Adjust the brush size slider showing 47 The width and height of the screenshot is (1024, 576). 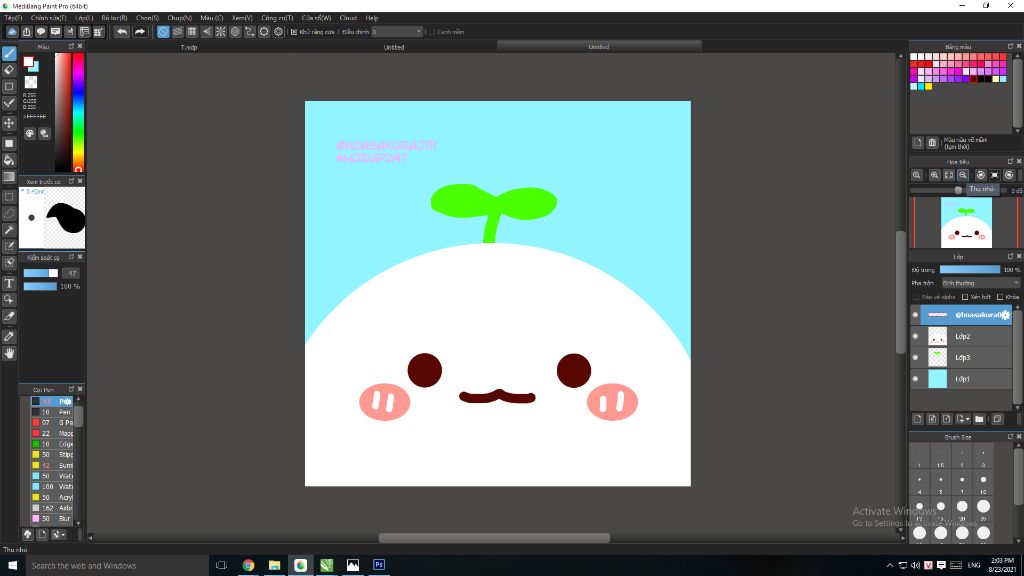pos(40,273)
